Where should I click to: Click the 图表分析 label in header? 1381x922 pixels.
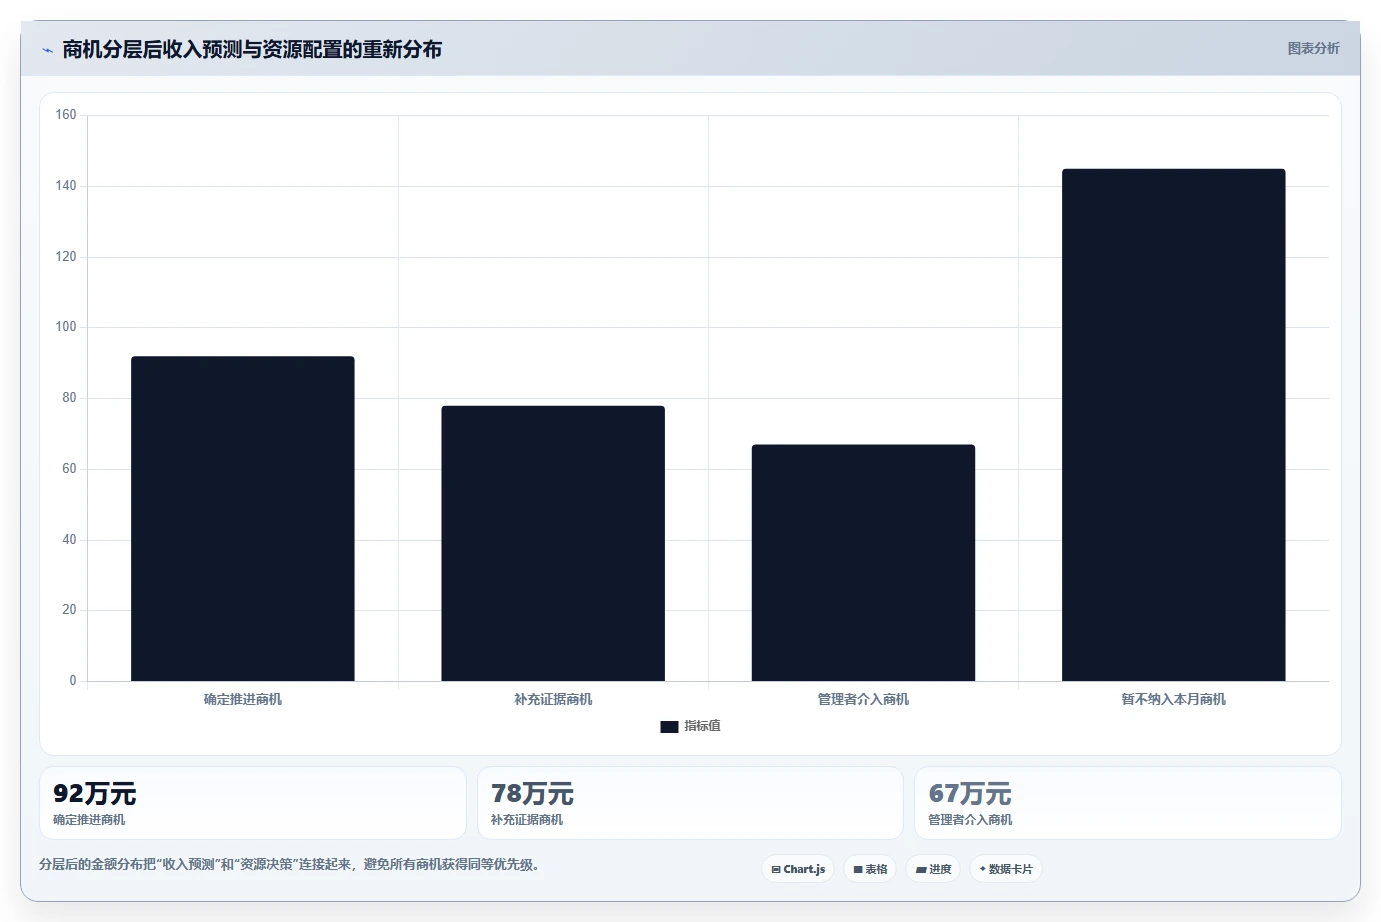tap(1313, 48)
